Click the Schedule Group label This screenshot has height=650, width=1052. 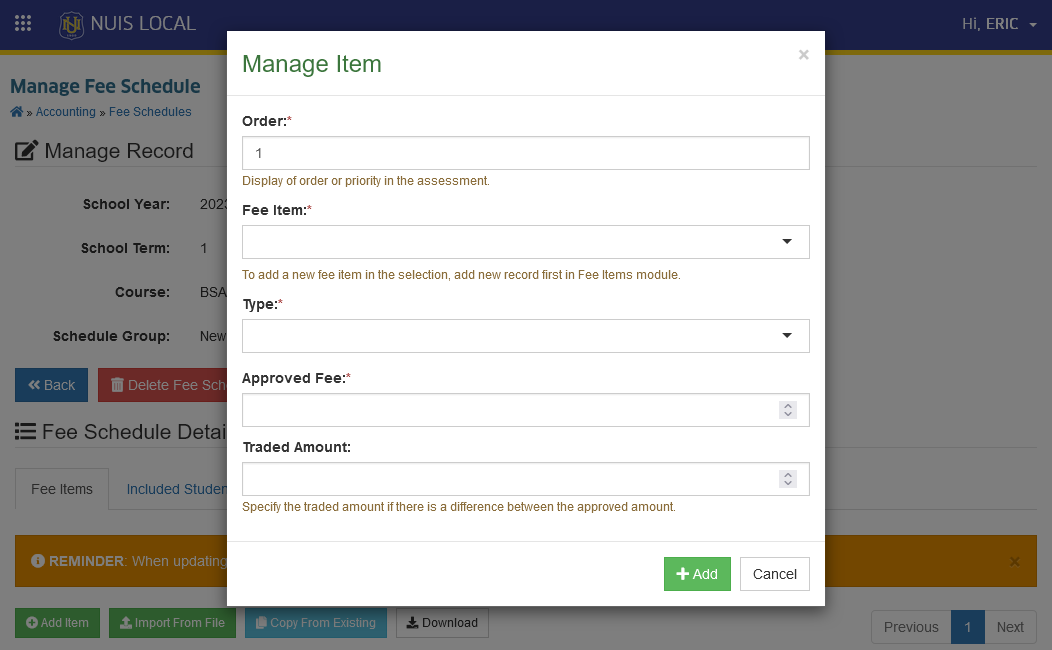pyautogui.click(x=111, y=337)
